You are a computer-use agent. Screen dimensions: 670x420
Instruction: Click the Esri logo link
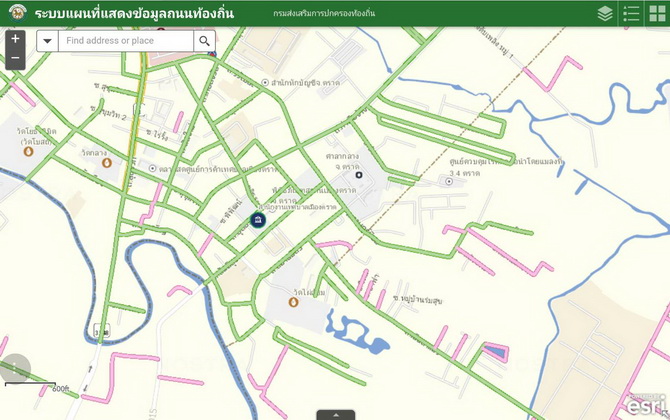coord(645,405)
